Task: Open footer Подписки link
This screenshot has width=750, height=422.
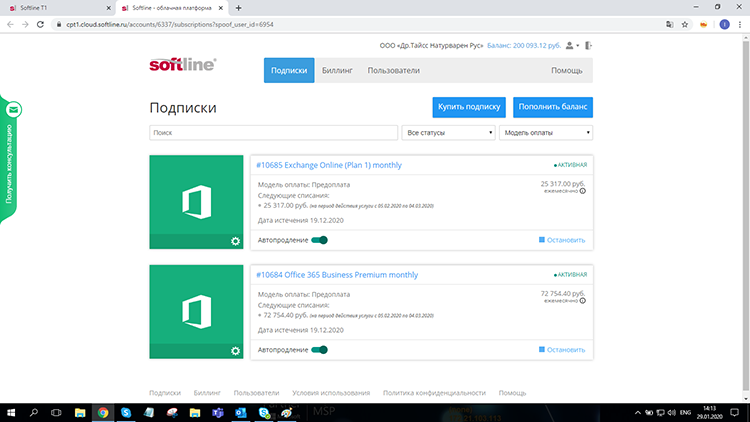Action: 165,393
